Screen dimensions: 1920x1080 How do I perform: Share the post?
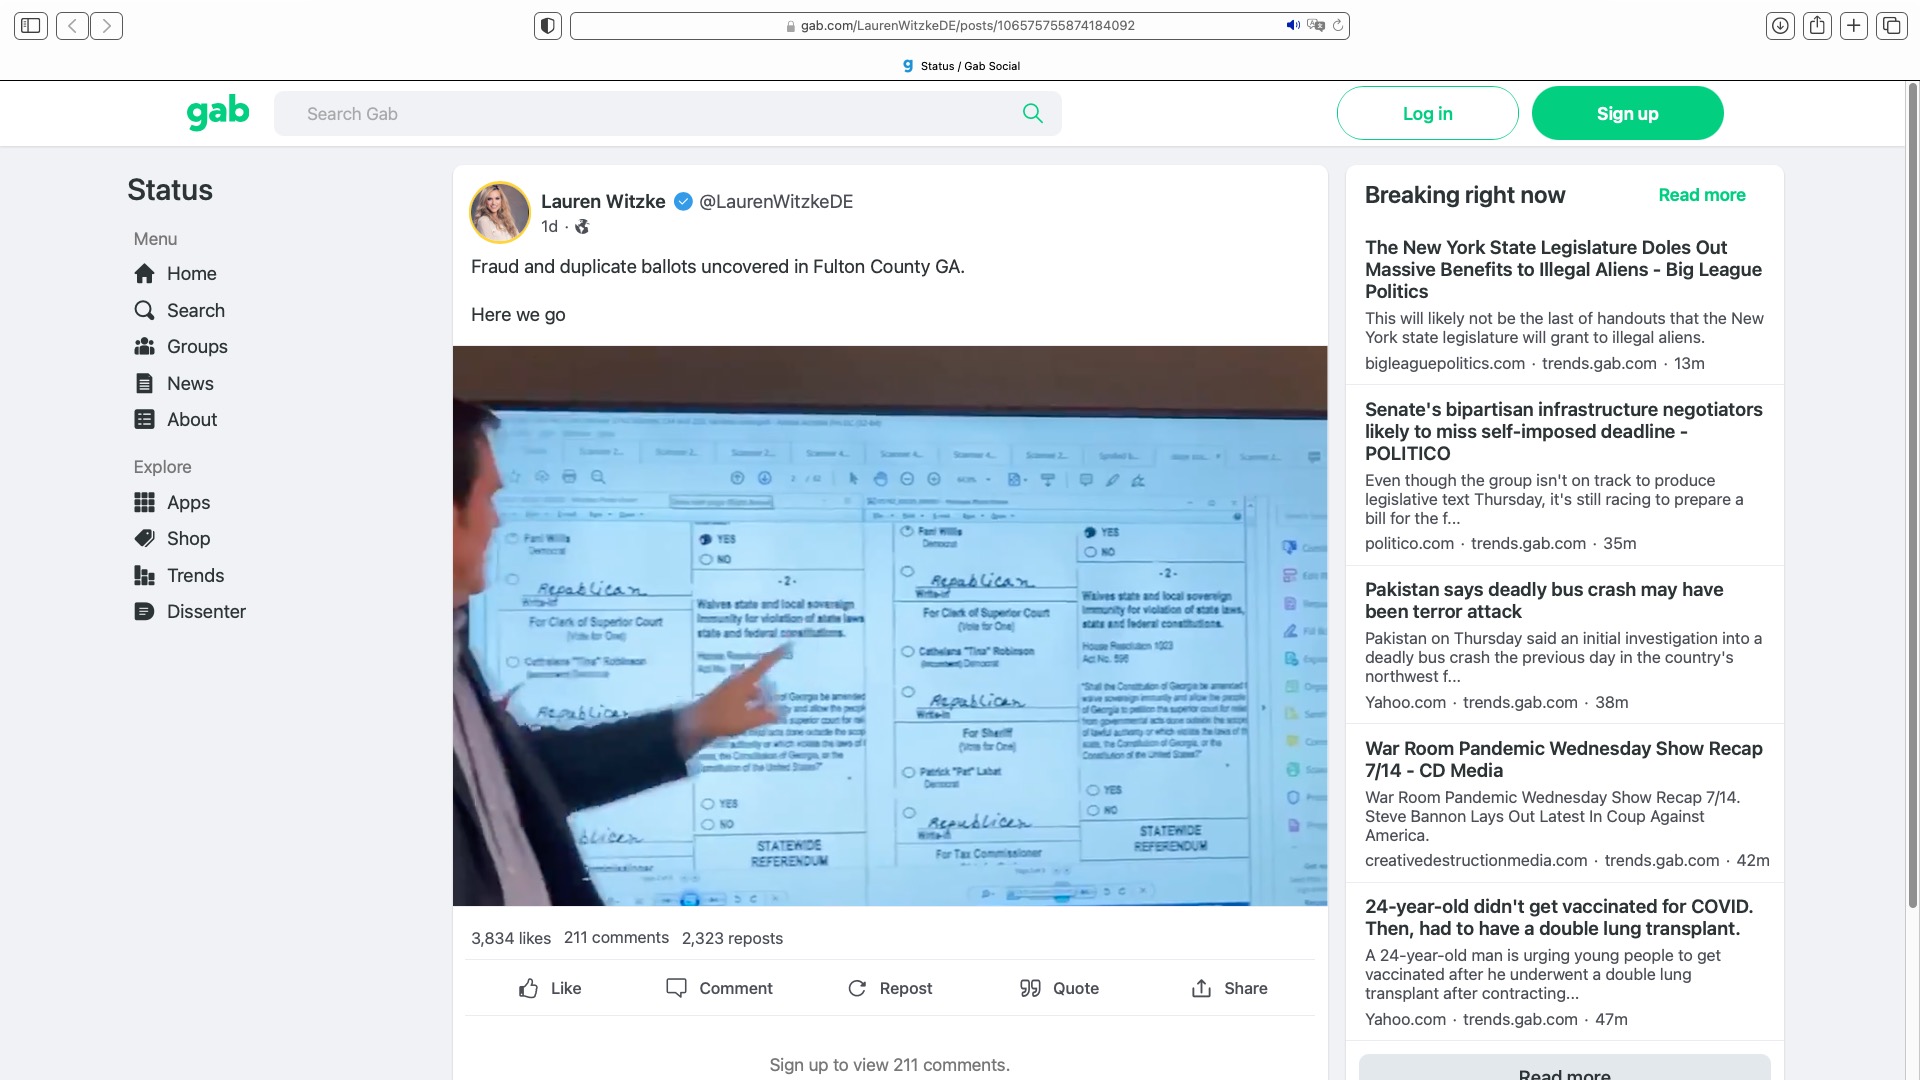[x=1229, y=988]
